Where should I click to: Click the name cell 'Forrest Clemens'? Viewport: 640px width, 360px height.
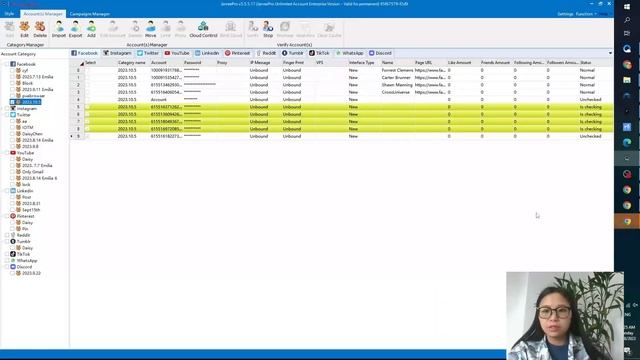(x=397, y=70)
